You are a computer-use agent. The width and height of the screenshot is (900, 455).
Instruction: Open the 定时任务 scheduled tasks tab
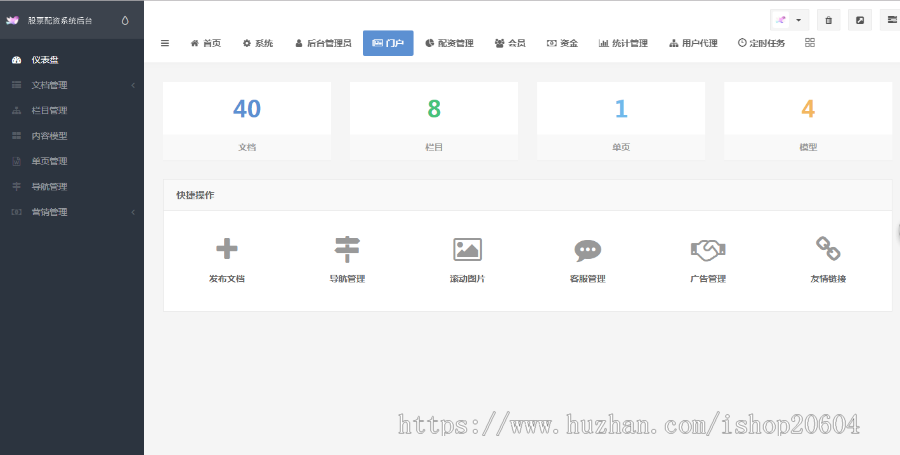pyautogui.click(x=761, y=43)
